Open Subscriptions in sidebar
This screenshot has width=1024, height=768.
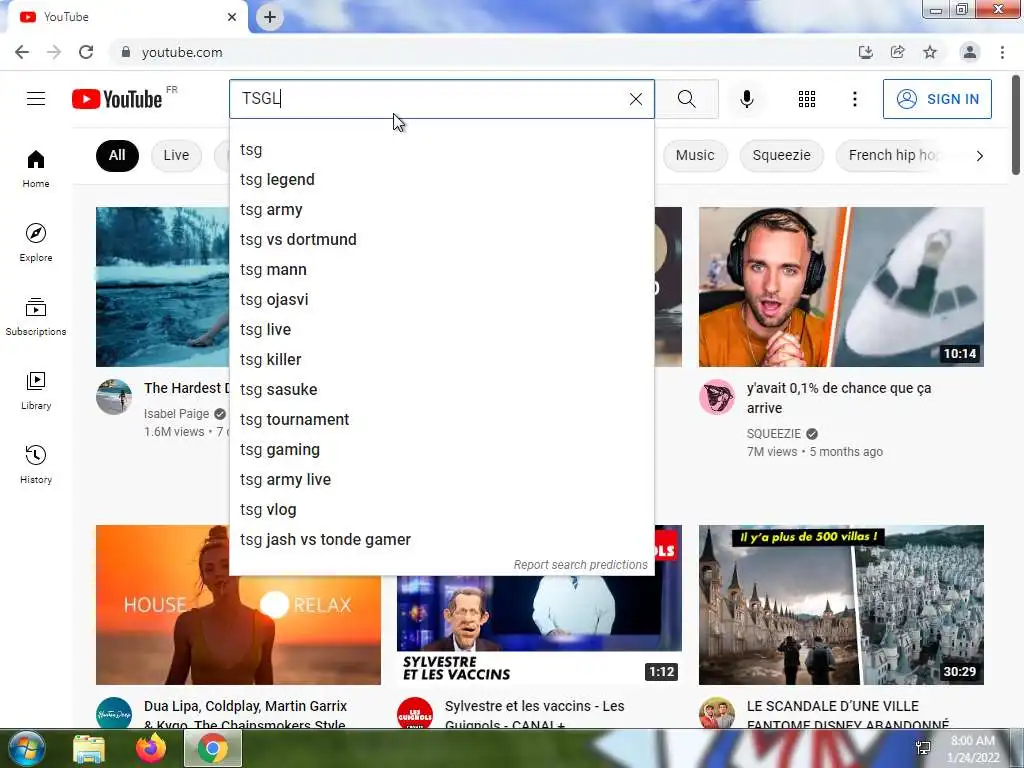(36, 317)
